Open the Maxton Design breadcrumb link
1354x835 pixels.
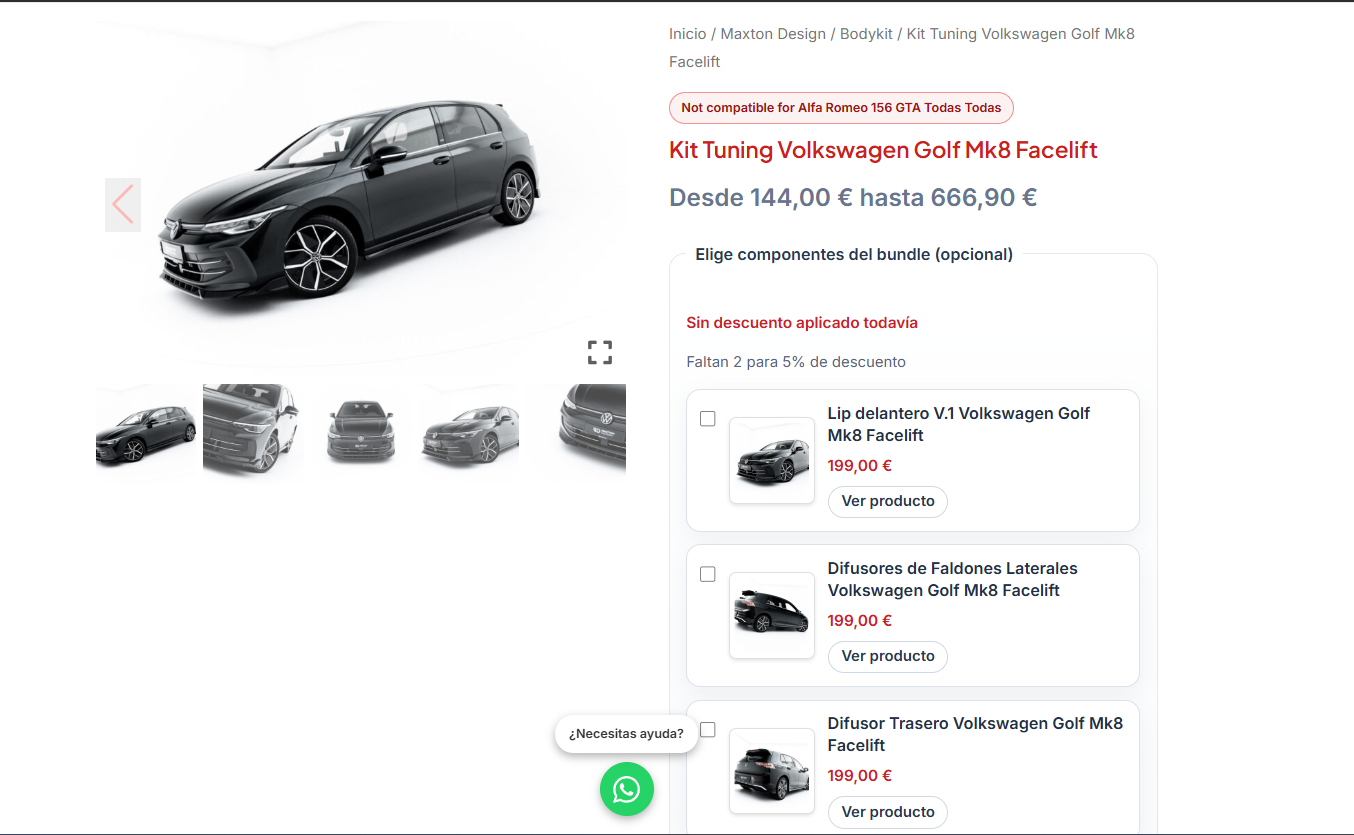pos(773,33)
